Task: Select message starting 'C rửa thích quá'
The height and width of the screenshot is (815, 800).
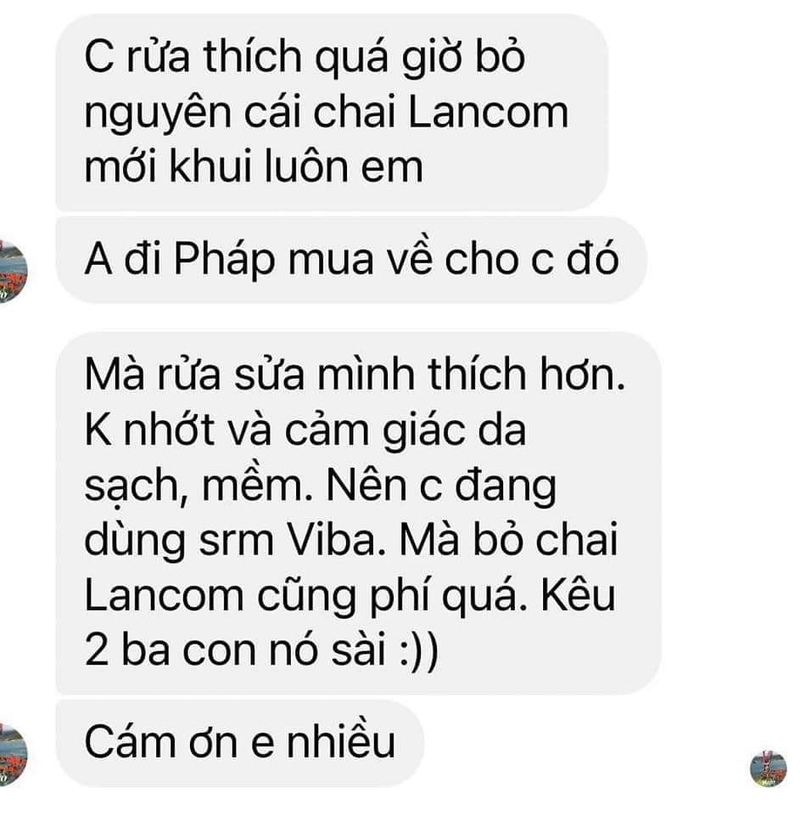Action: (332, 112)
